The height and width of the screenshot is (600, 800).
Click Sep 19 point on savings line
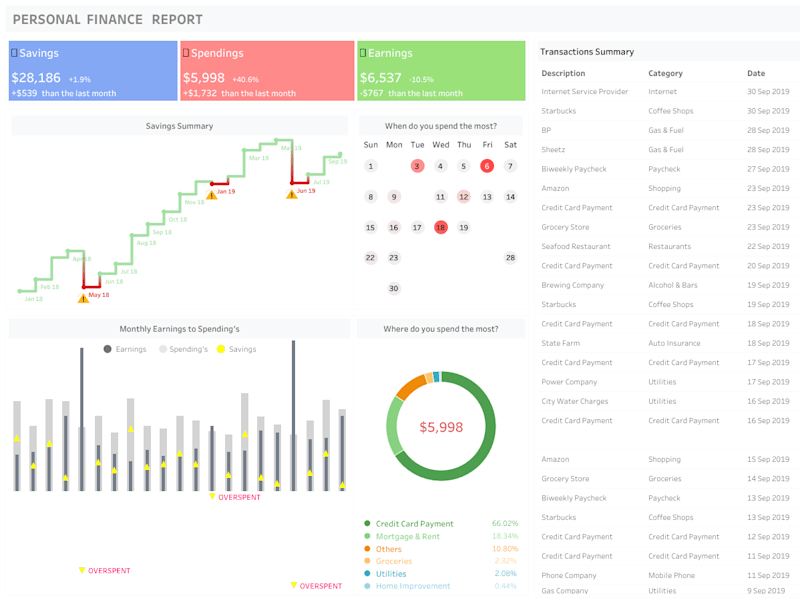[x=340, y=155]
